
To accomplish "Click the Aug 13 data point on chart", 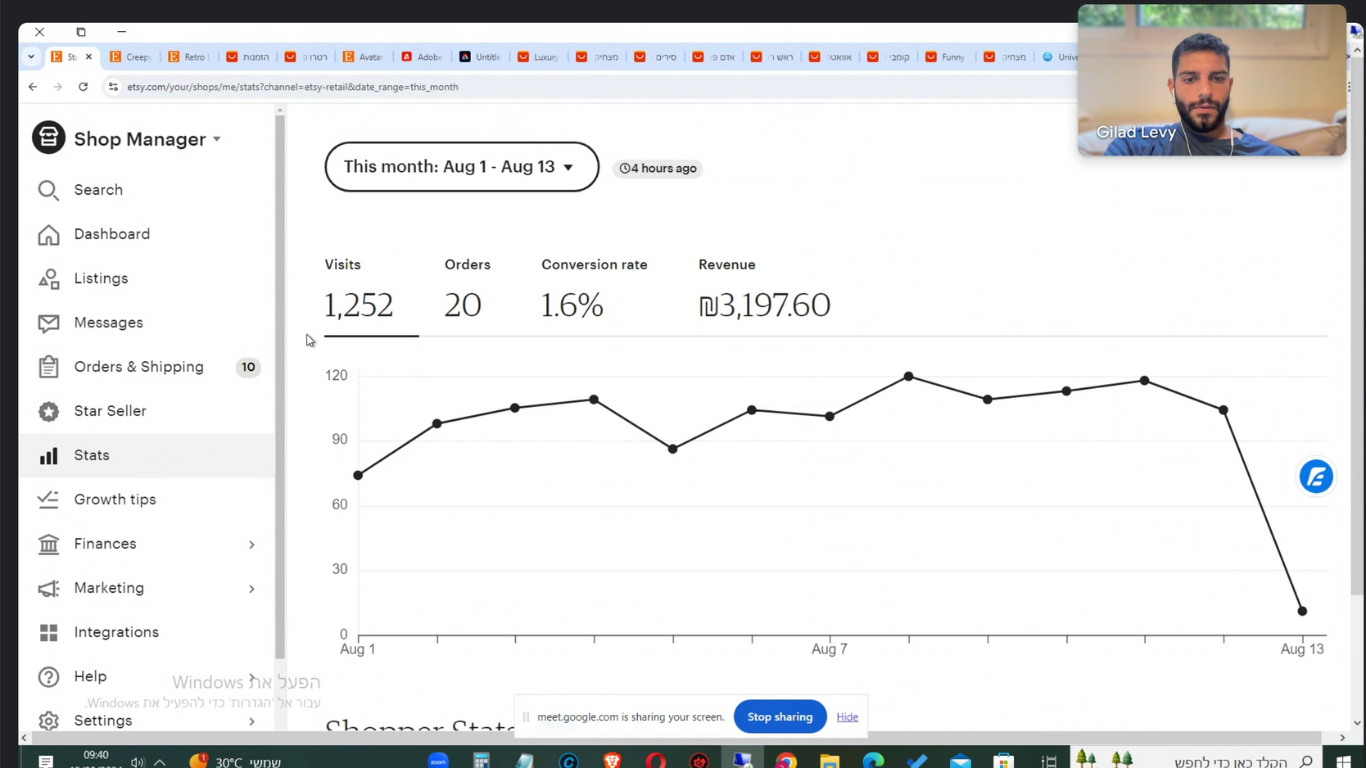I will point(1302,611).
